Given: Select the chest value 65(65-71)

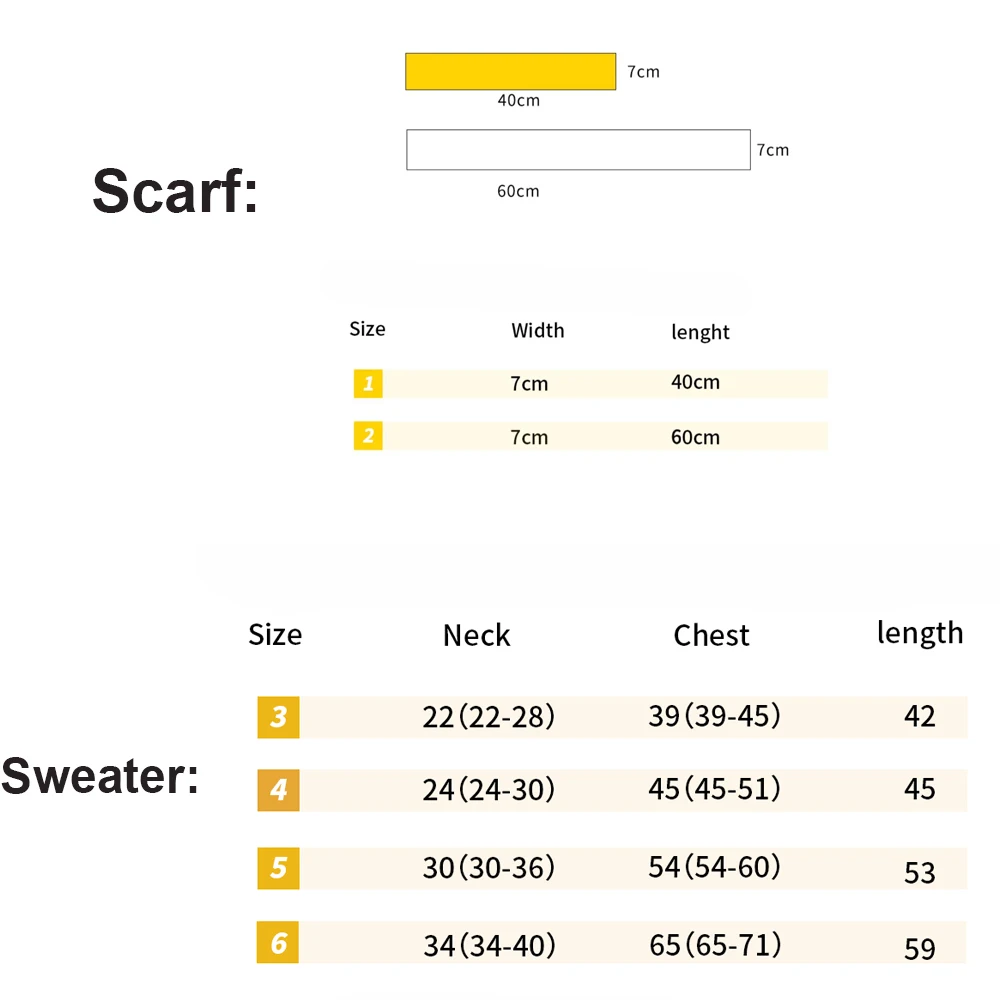Looking at the screenshot, I should [x=714, y=945].
